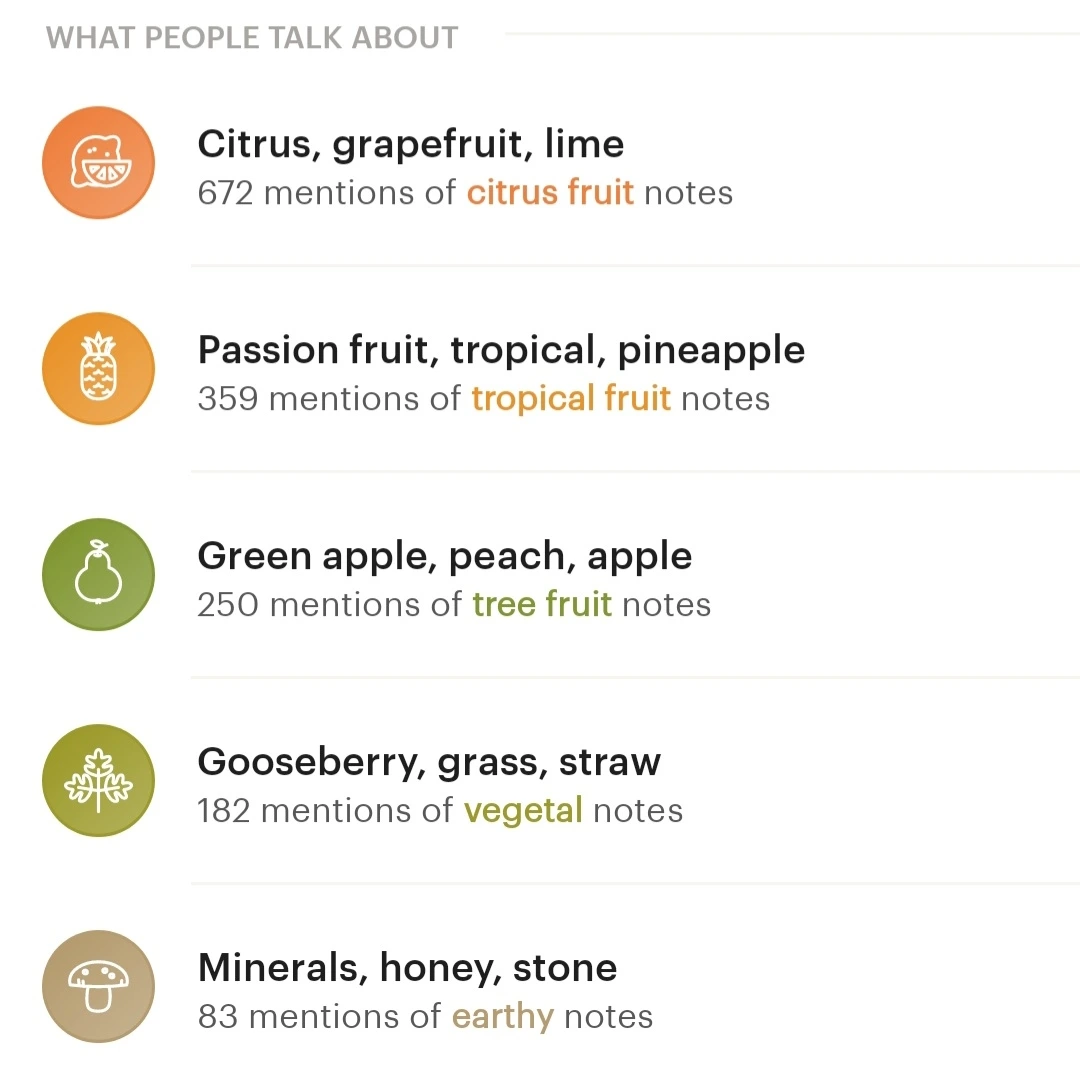
Task: Select 'Gooseberry, grass, straw' heading
Action: point(429,763)
